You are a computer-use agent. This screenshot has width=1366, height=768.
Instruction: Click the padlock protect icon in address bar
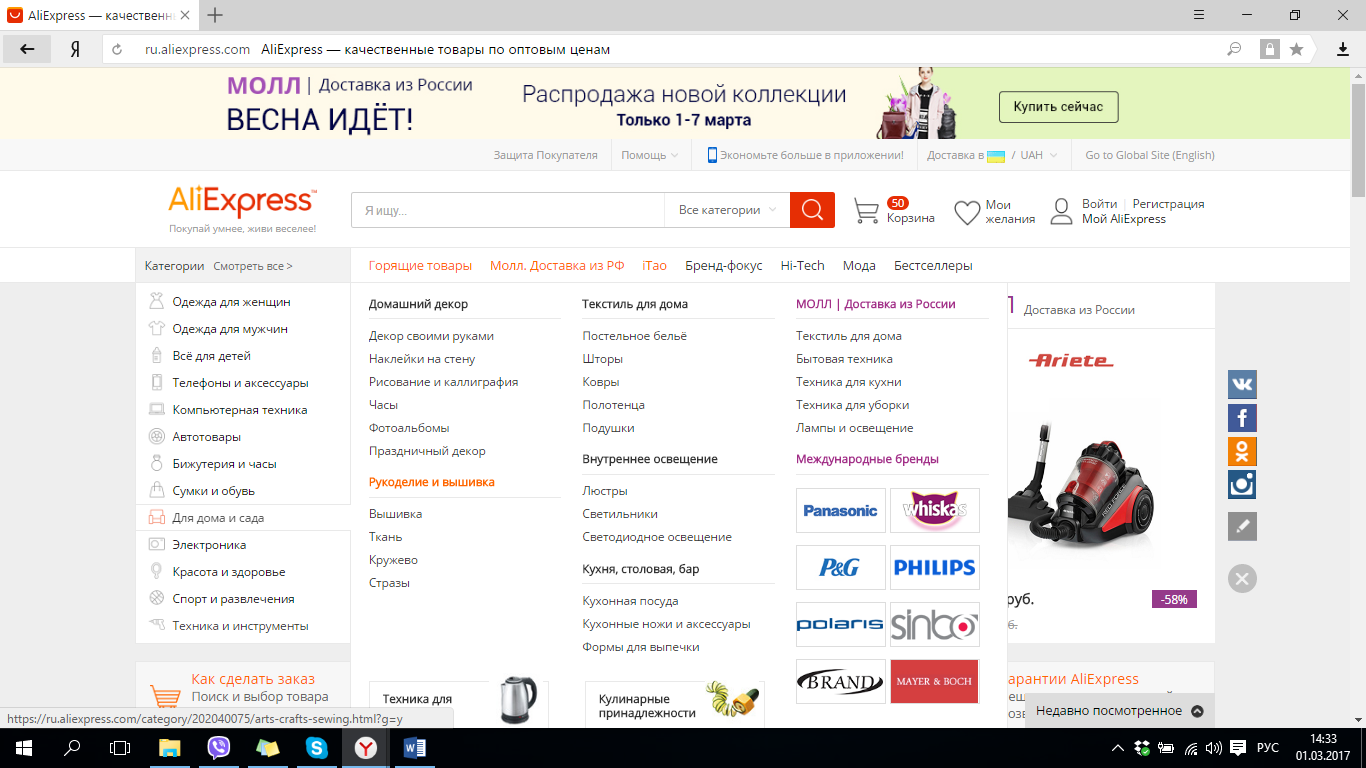(x=1270, y=49)
